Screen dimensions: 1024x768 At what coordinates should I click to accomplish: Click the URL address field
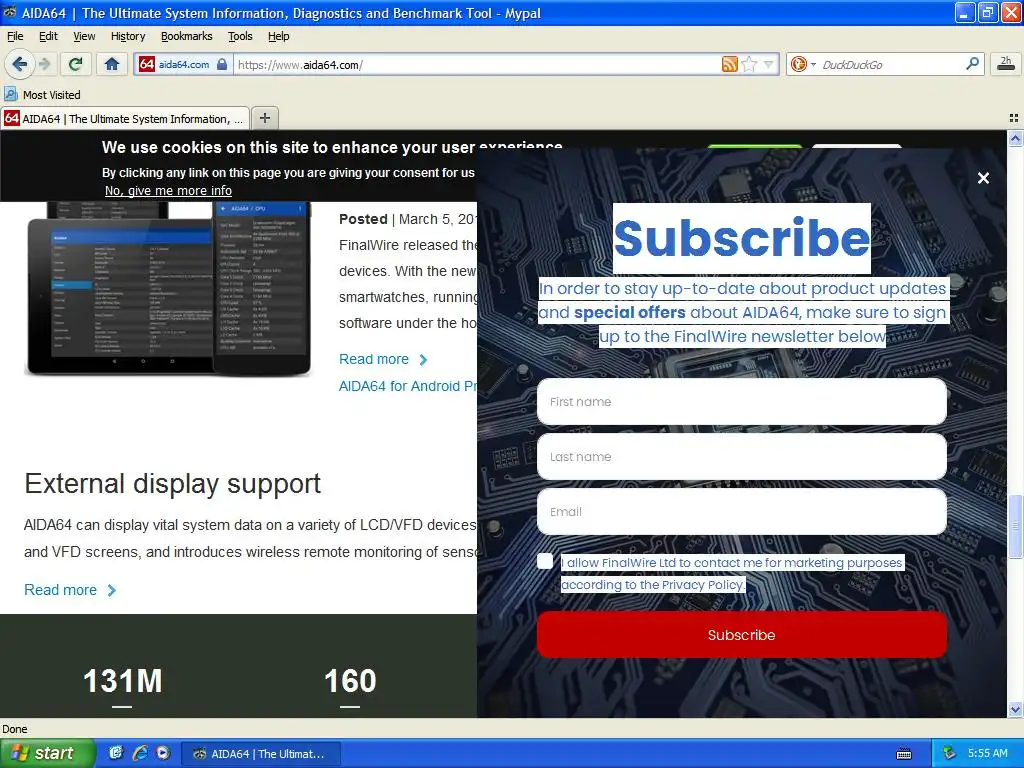[x=477, y=65]
